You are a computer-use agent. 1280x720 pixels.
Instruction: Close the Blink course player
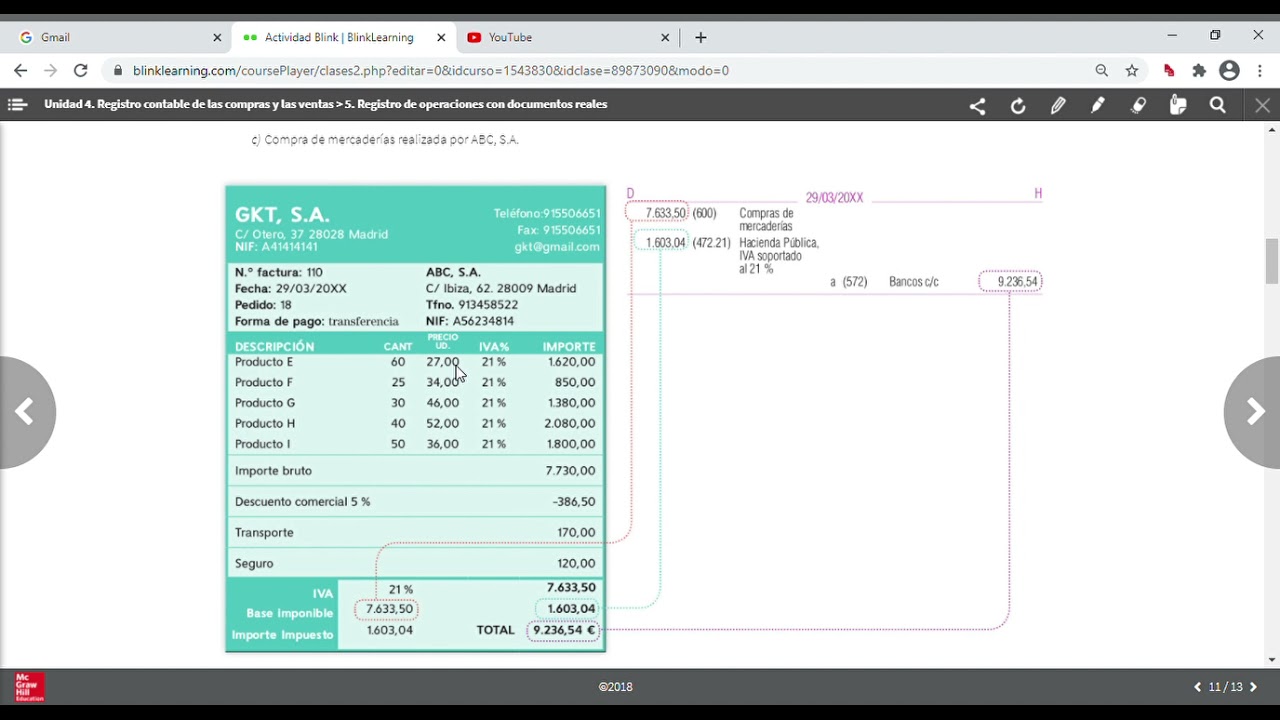pyautogui.click(x=1262, y=105)
